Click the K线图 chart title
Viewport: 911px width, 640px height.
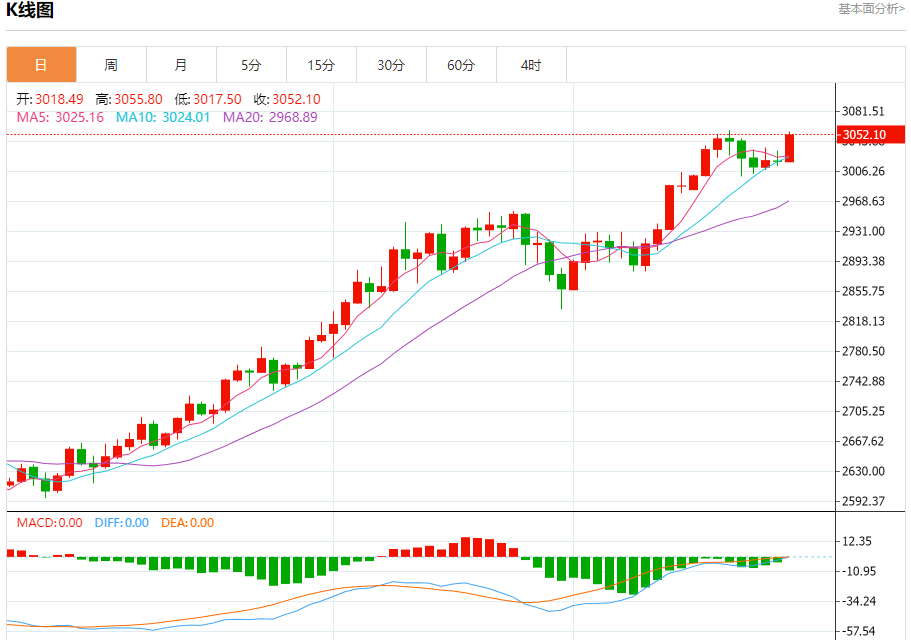tap(30, 11)
